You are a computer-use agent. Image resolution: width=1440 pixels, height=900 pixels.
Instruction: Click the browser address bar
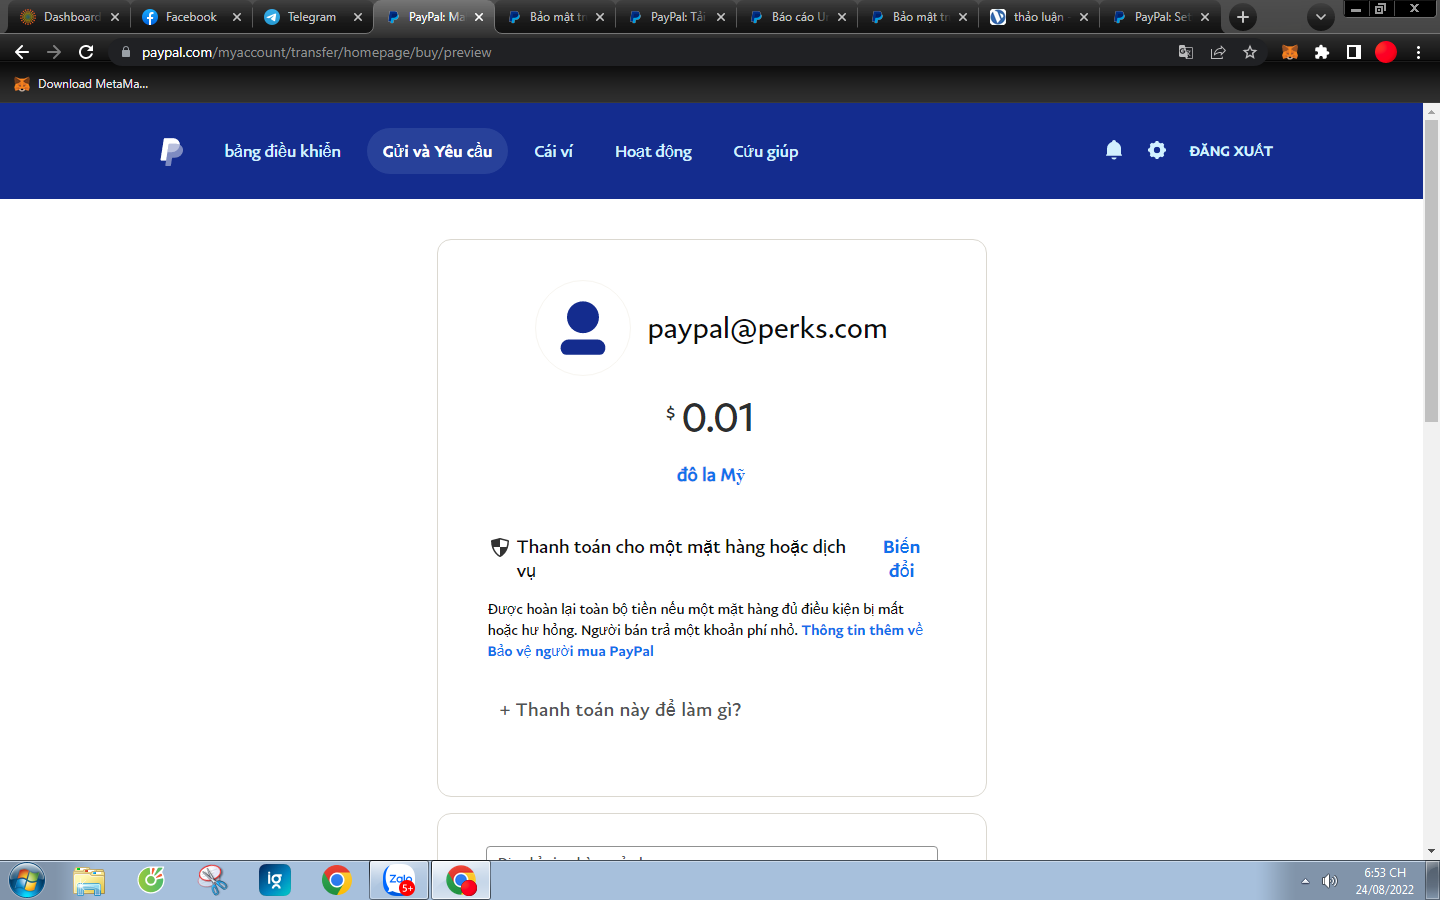(x=640, y=52)
